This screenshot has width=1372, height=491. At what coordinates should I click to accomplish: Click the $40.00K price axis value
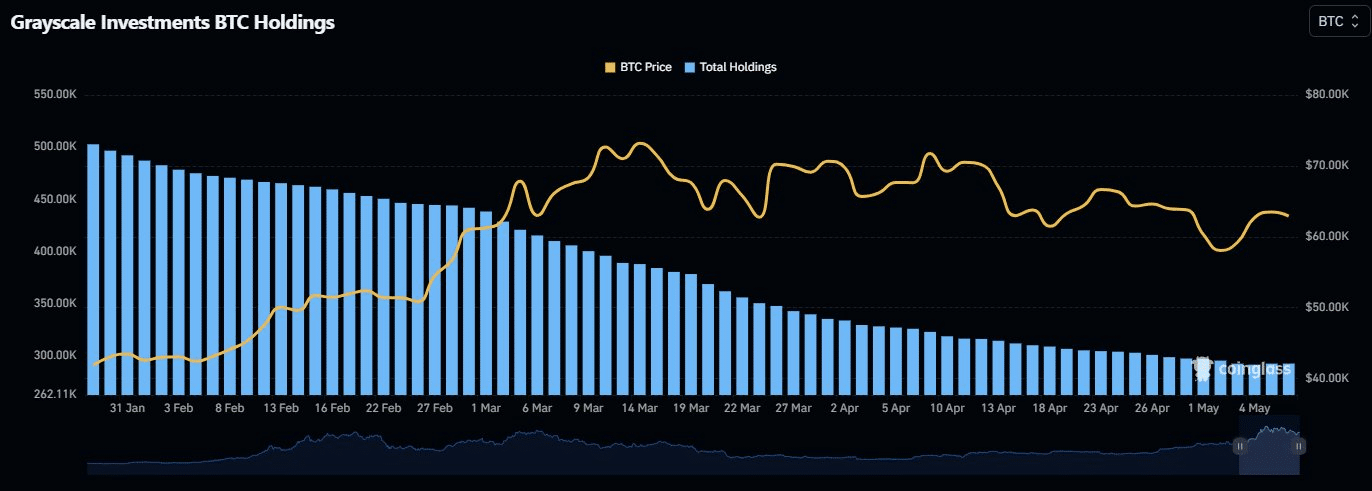coord(1328,378)
